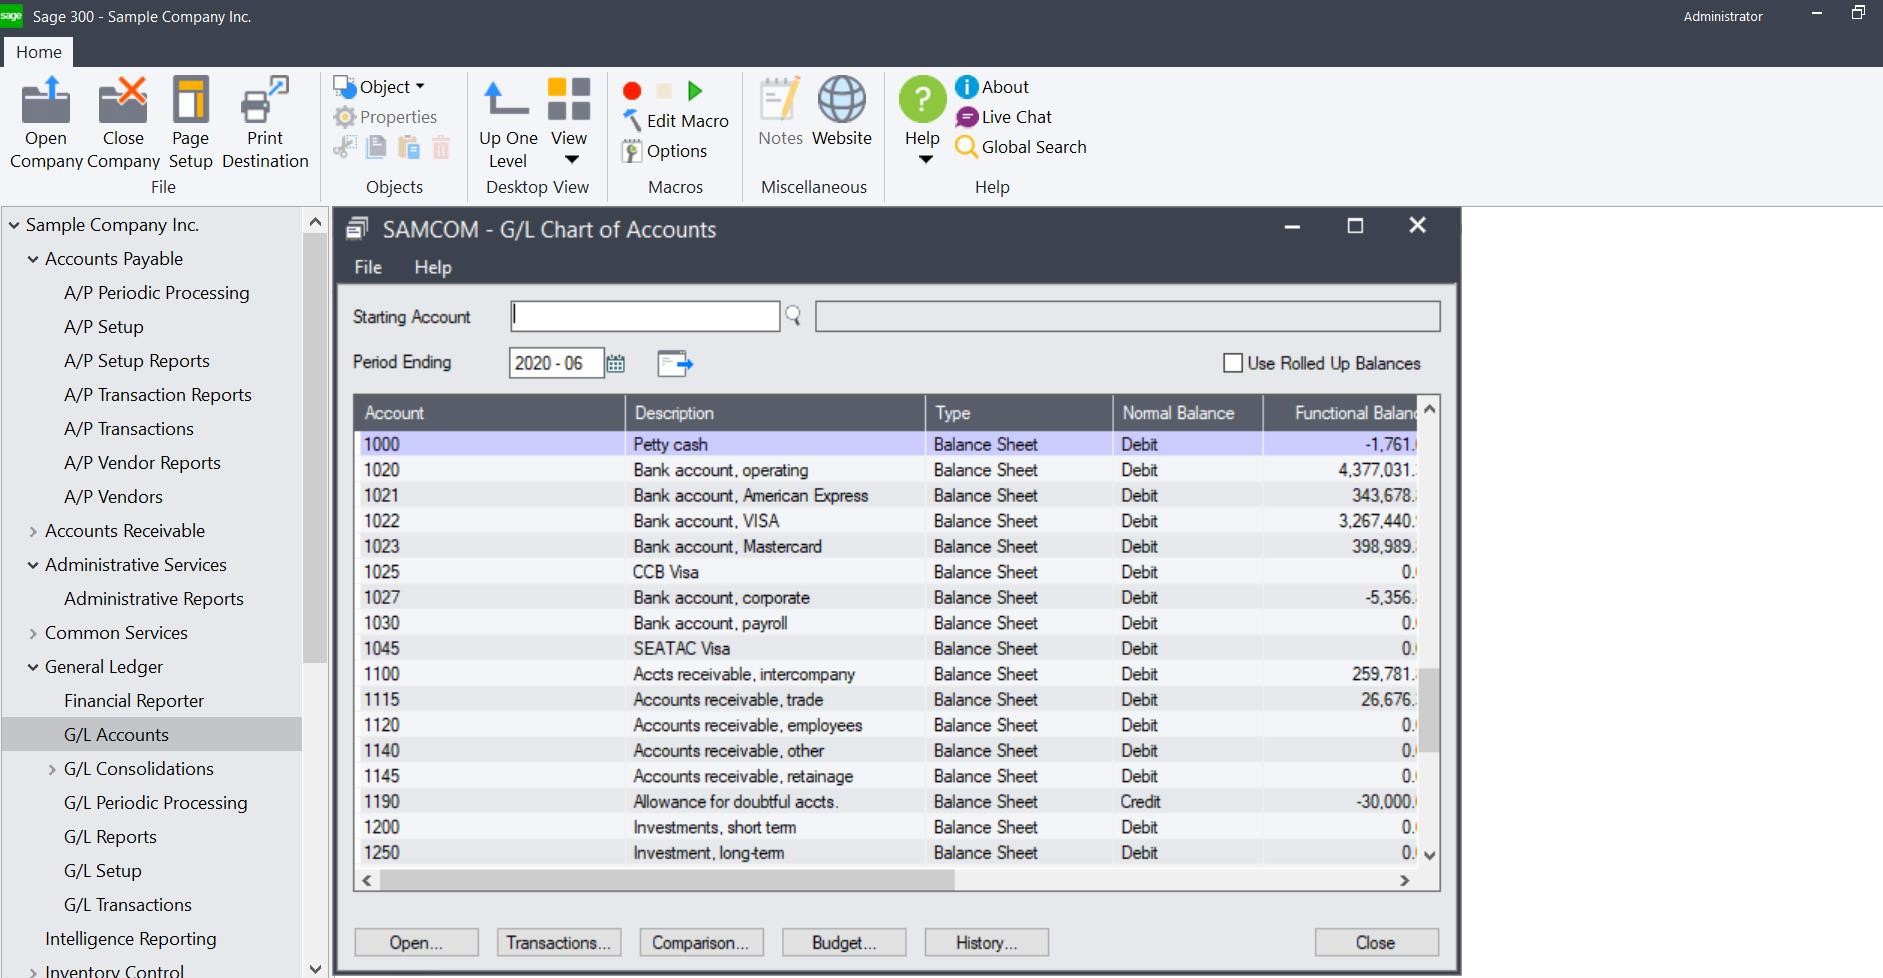The width and height of the screenshot is (1883, 978).
Task: Open the Object dropdown
Action: click(x=380, y=87)
